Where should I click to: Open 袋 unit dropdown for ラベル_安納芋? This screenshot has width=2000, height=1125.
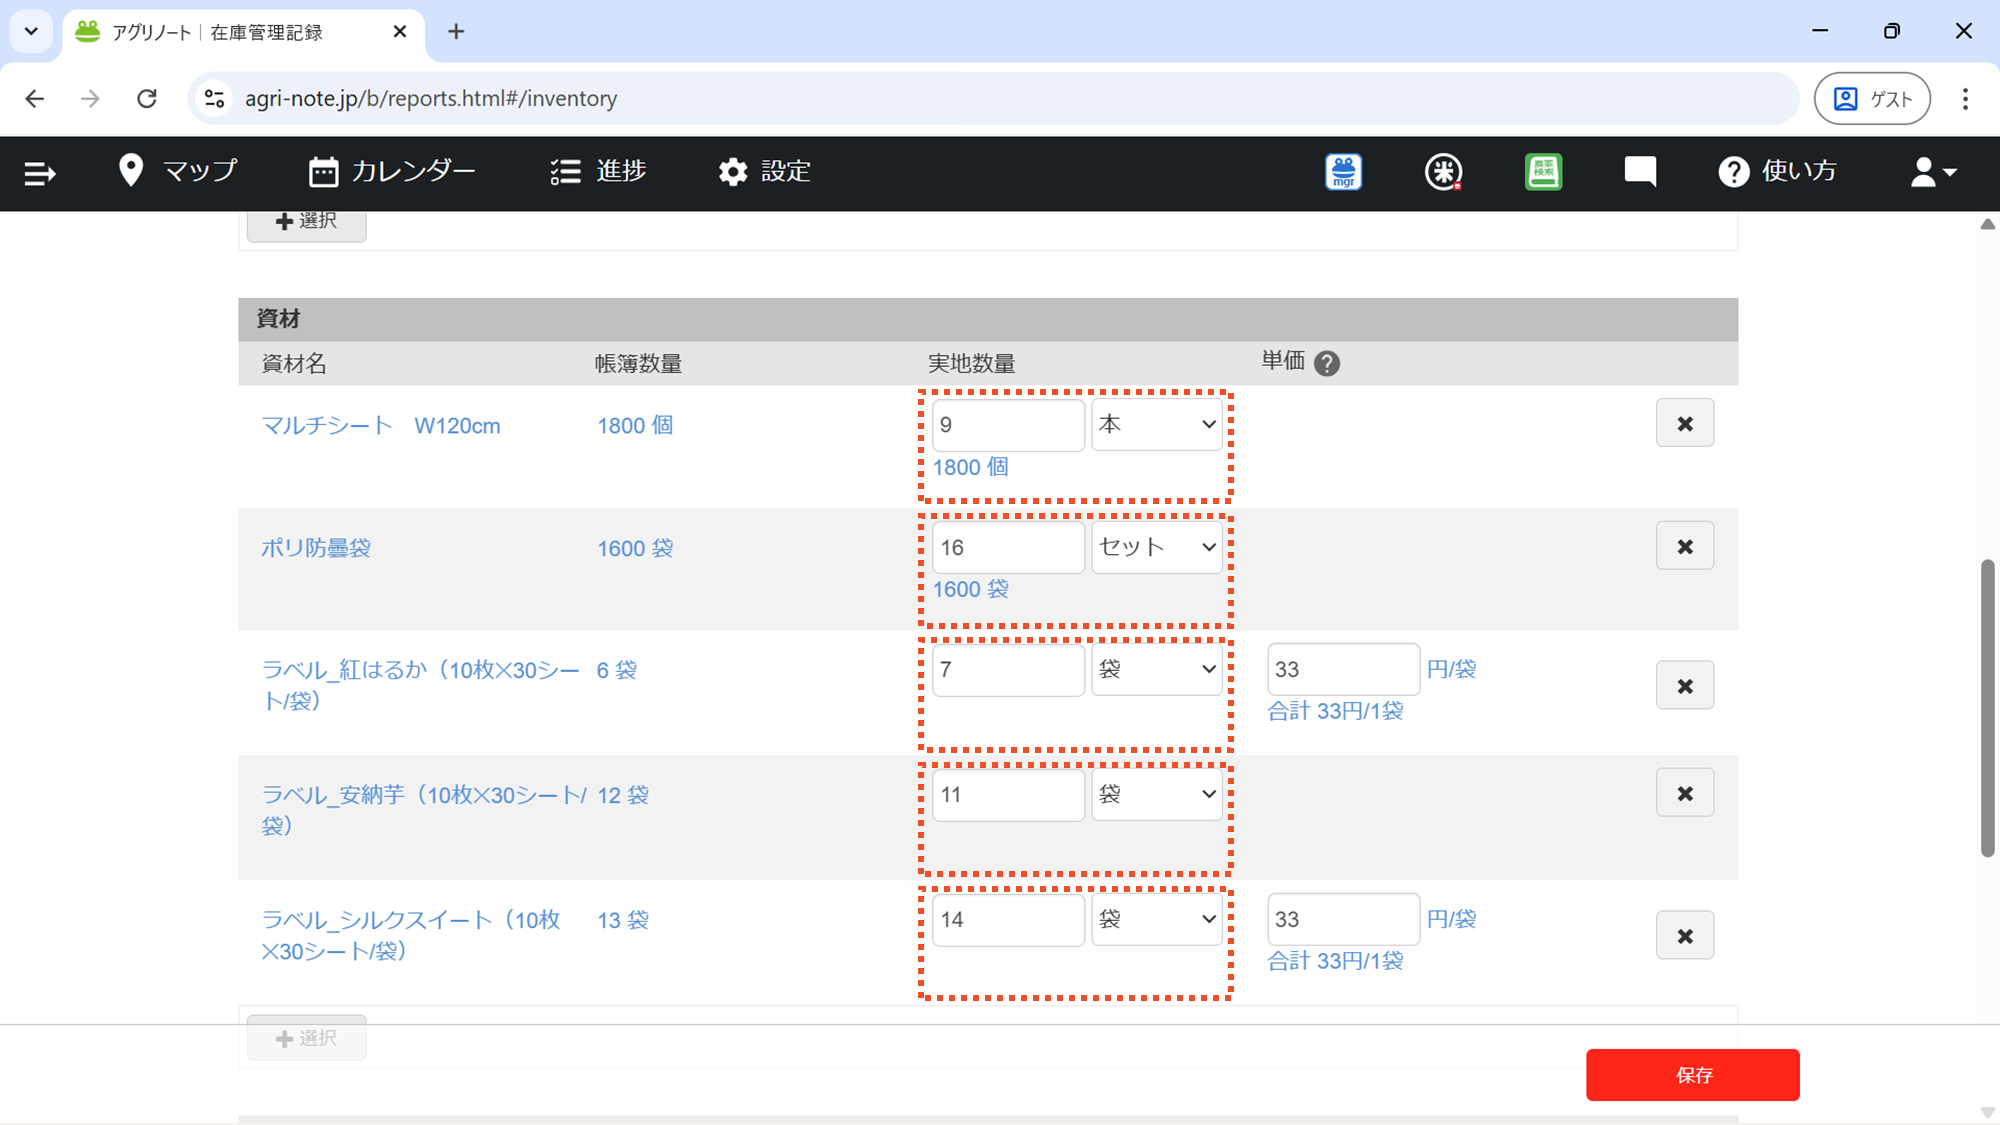(x=1157, y=794)
